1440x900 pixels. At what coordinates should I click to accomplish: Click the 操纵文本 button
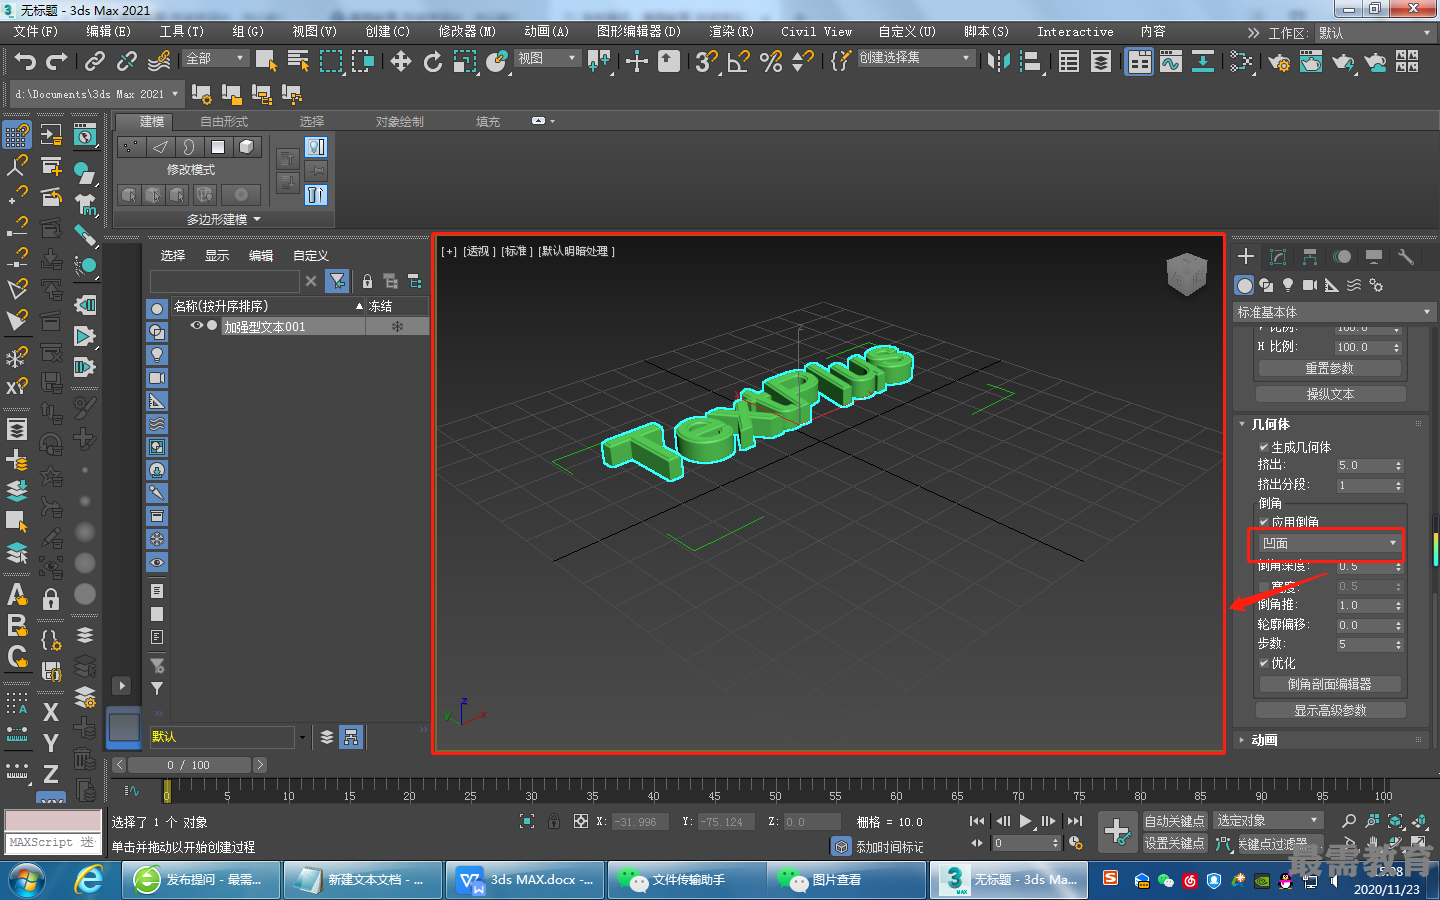(1330, 394)
